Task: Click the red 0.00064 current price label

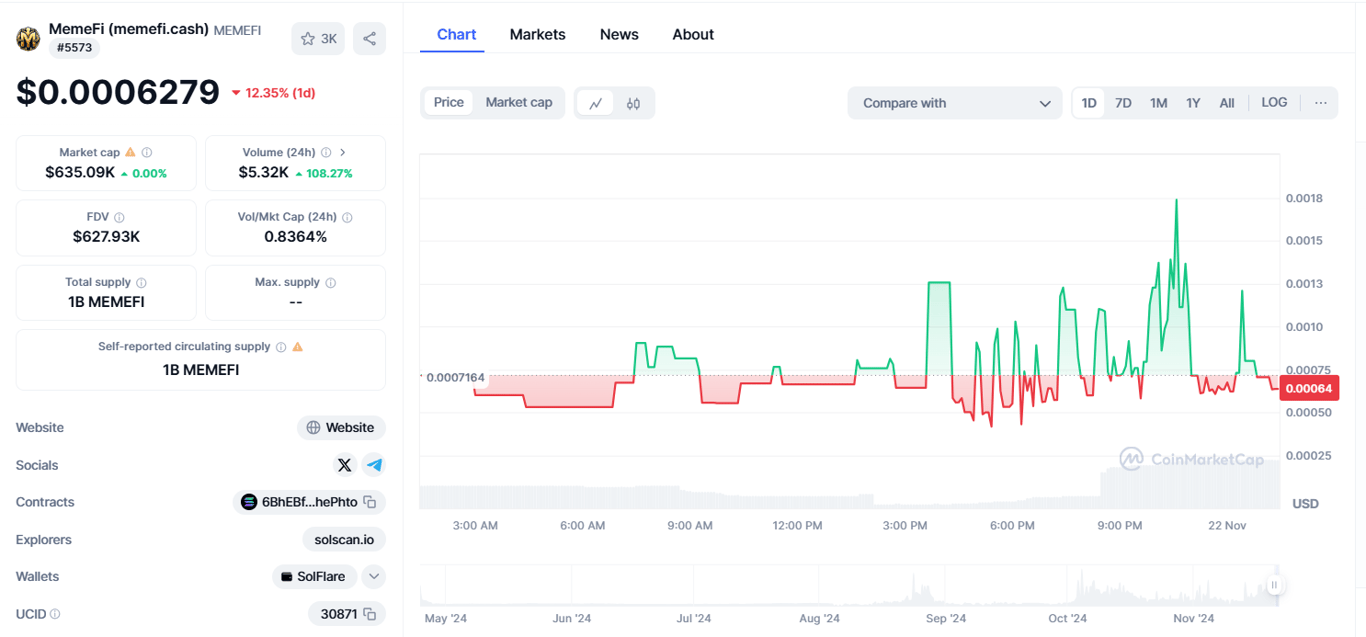Action: pos(1308,388)
